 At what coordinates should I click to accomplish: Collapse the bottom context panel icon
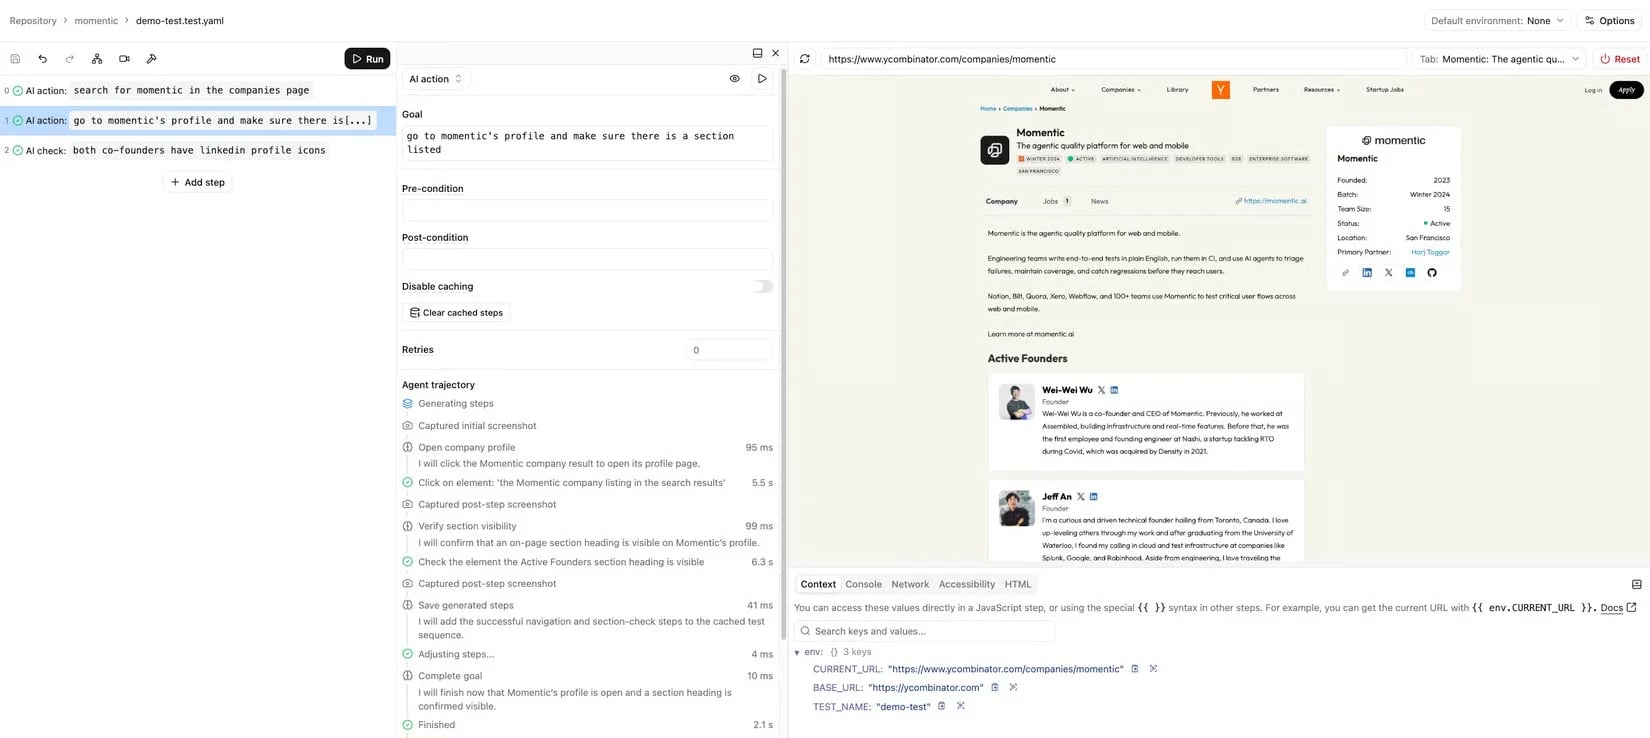[x=1637, y=585]
